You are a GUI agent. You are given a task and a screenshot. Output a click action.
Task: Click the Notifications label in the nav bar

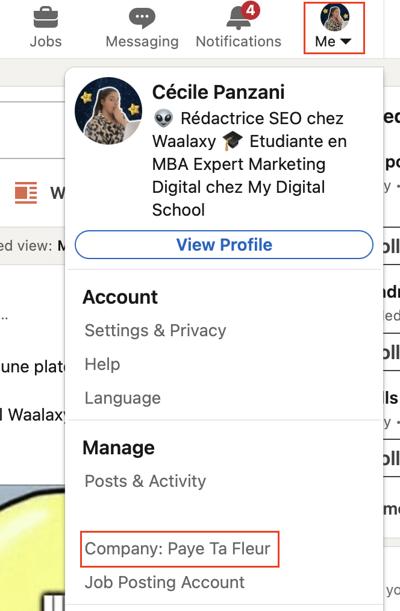[x=238, y=41]
